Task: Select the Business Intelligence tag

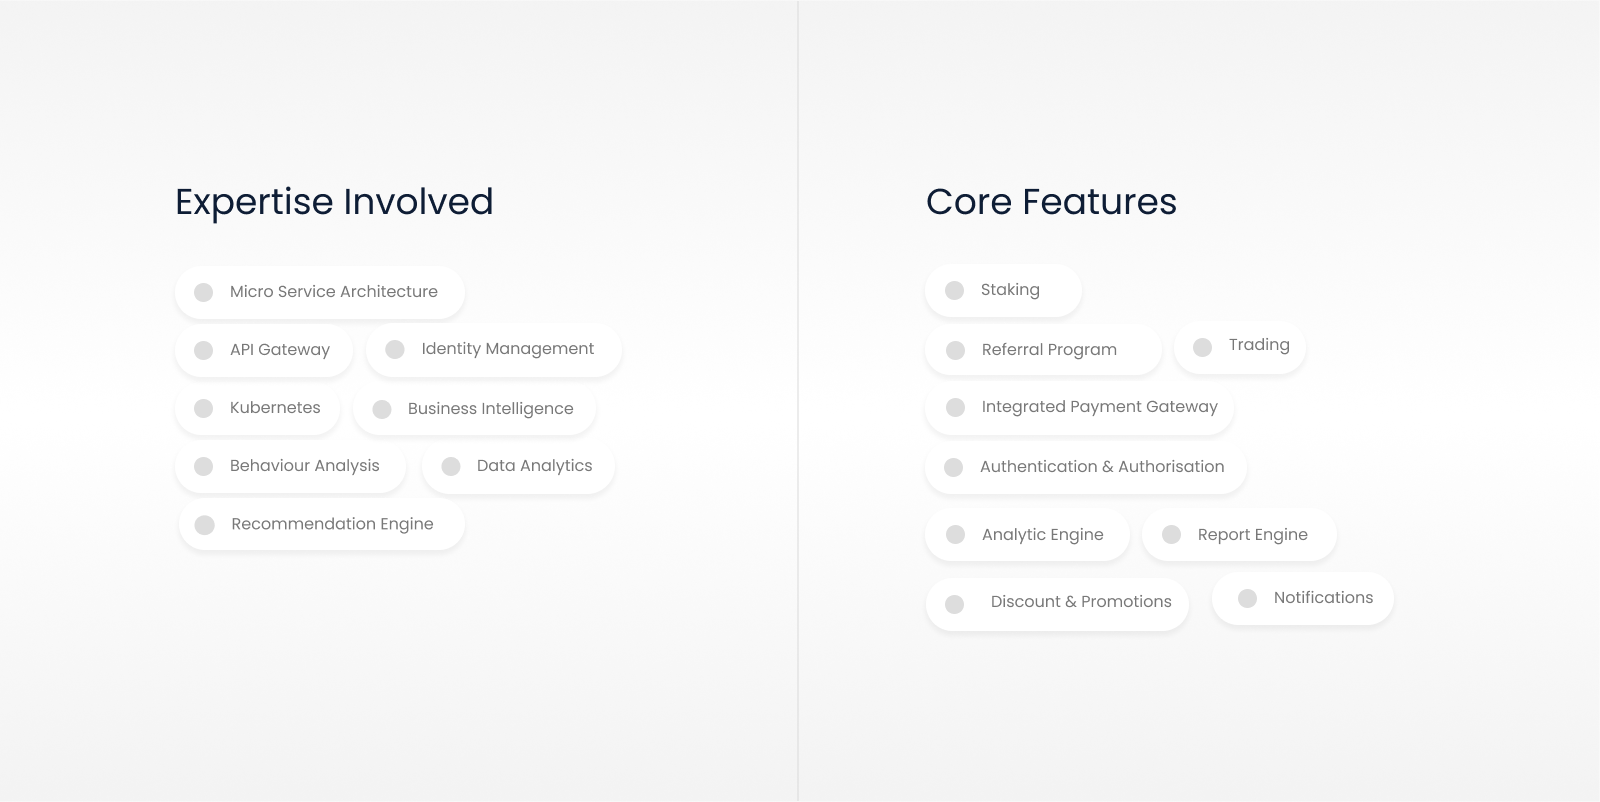Action: click(x=475, y=409)
